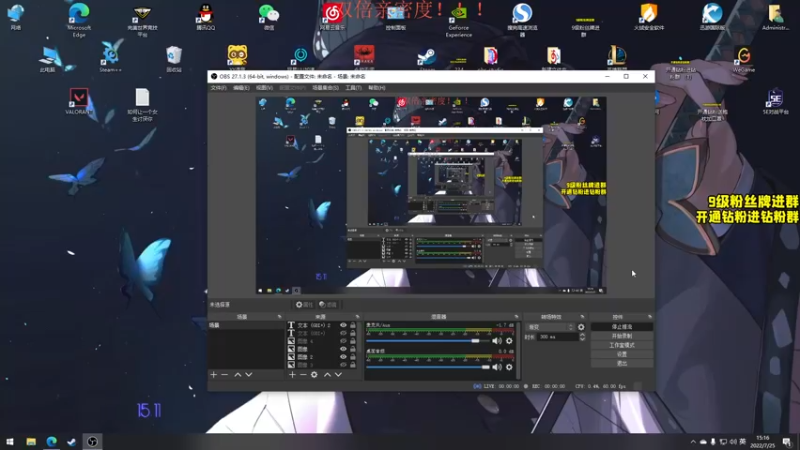Pop out the 转场特效 dock panel
Screen dimensions: 800x450
click(582, 317)
